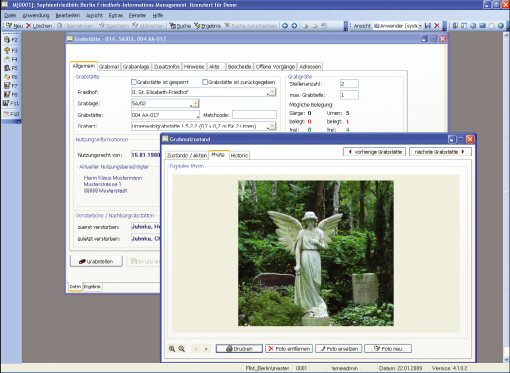Click the F5 sidebar icon
Image resolution: width=510 pixels, height=373 pixels.
[x=10, y=68]
